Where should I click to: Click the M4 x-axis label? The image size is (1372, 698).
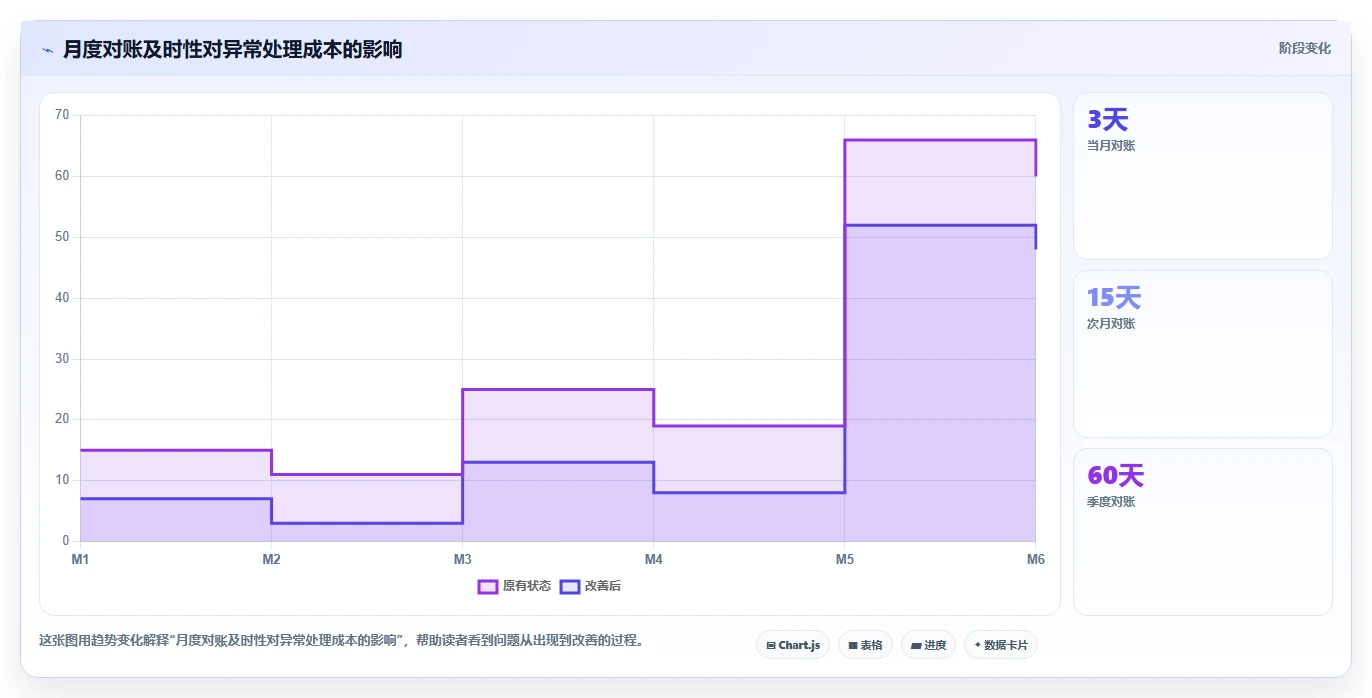click(x=653, y=559)
